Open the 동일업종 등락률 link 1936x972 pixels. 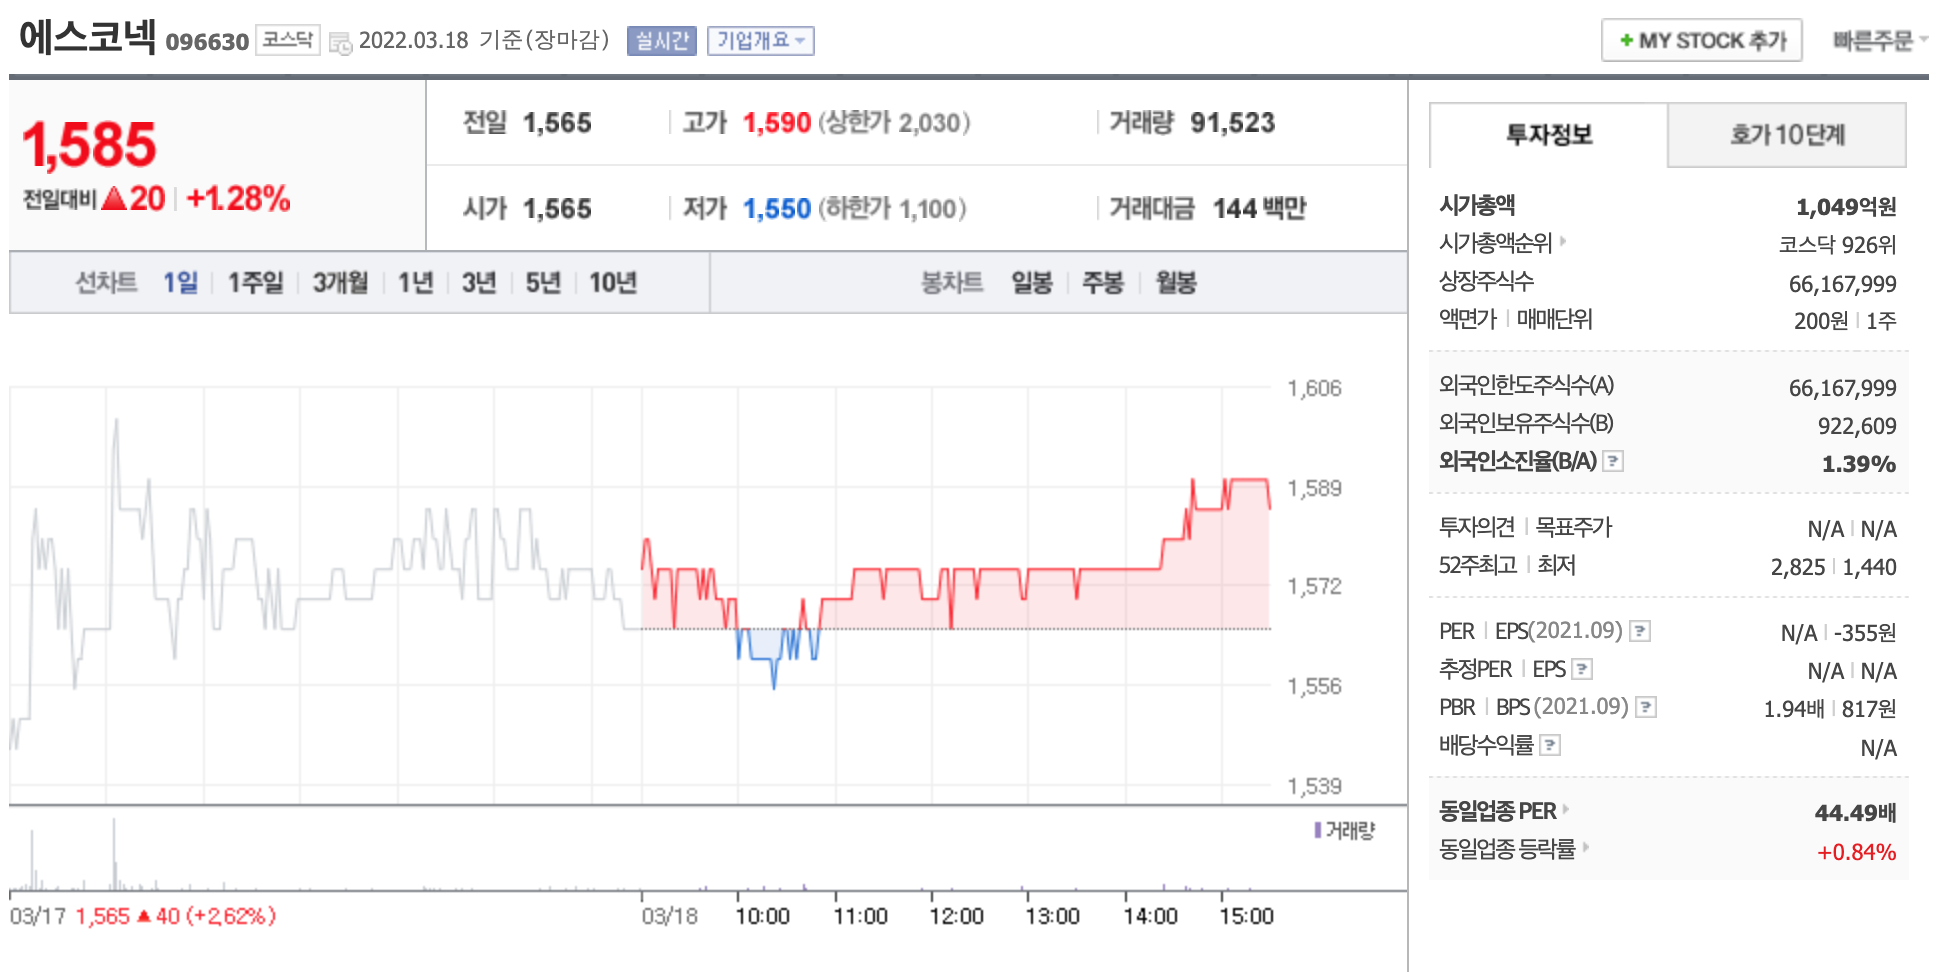tap(1507, 849)
